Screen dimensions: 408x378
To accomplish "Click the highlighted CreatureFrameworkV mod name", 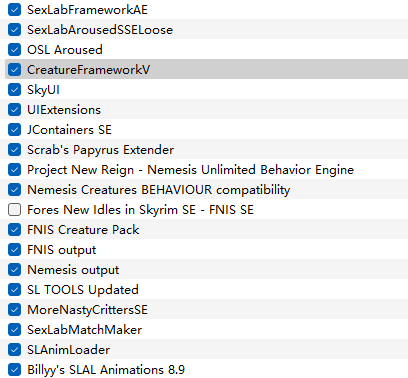I will pyautogui.click(x=89, y=70).
